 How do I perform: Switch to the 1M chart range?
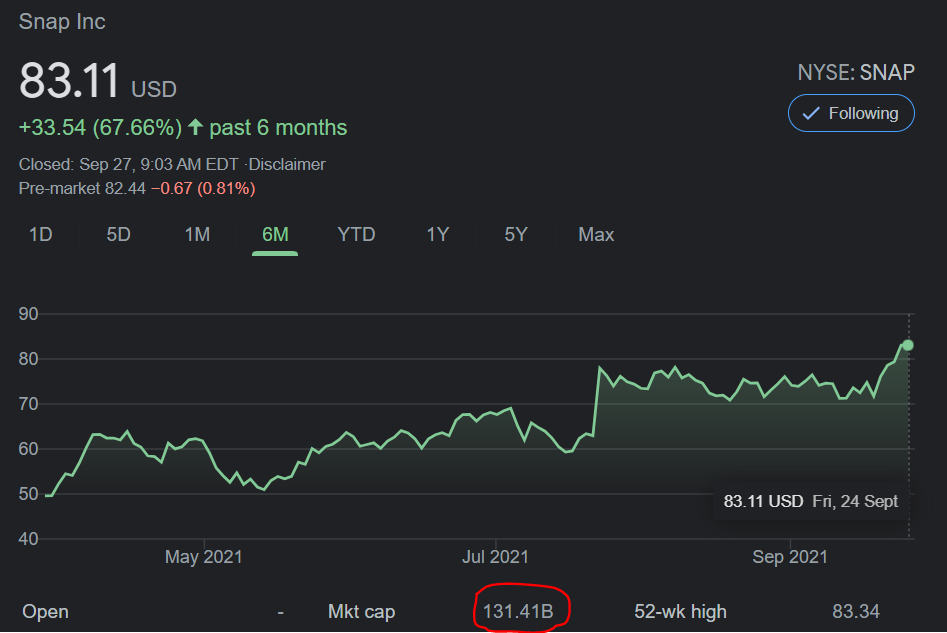coord(197,234)
